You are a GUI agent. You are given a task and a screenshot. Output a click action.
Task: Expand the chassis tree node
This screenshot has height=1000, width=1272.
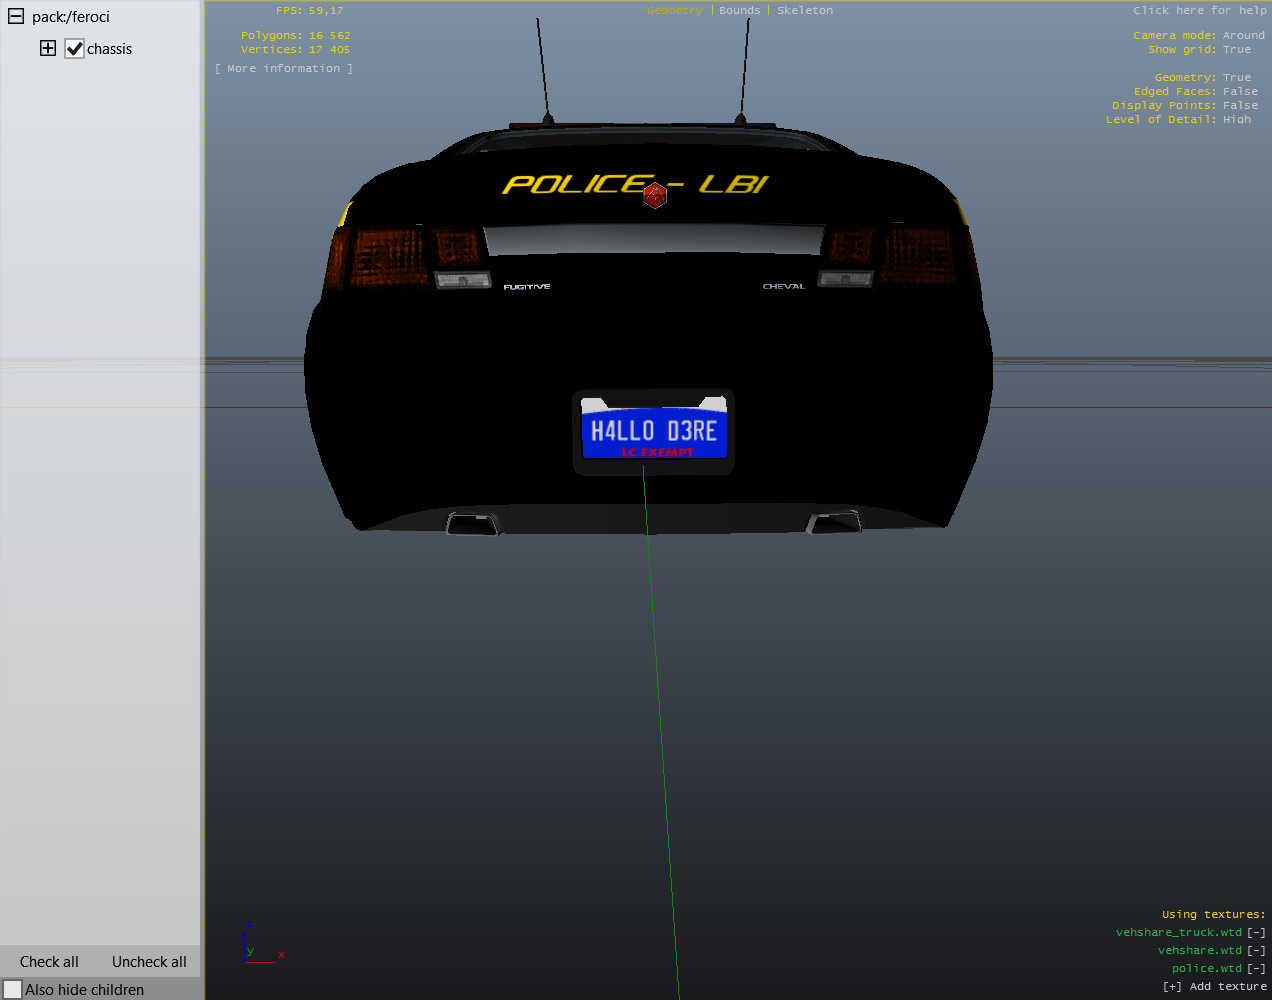click(x=48, y=49)
